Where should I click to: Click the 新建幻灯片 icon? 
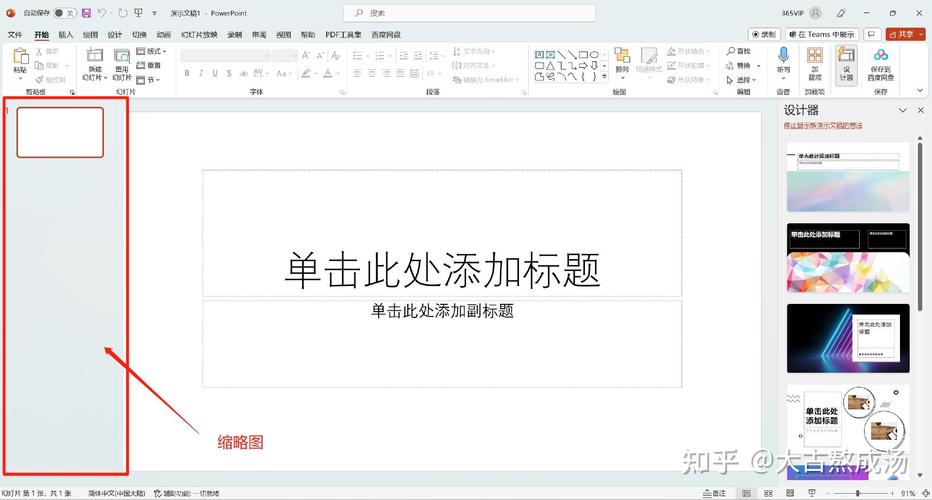[x=95, y=56]
